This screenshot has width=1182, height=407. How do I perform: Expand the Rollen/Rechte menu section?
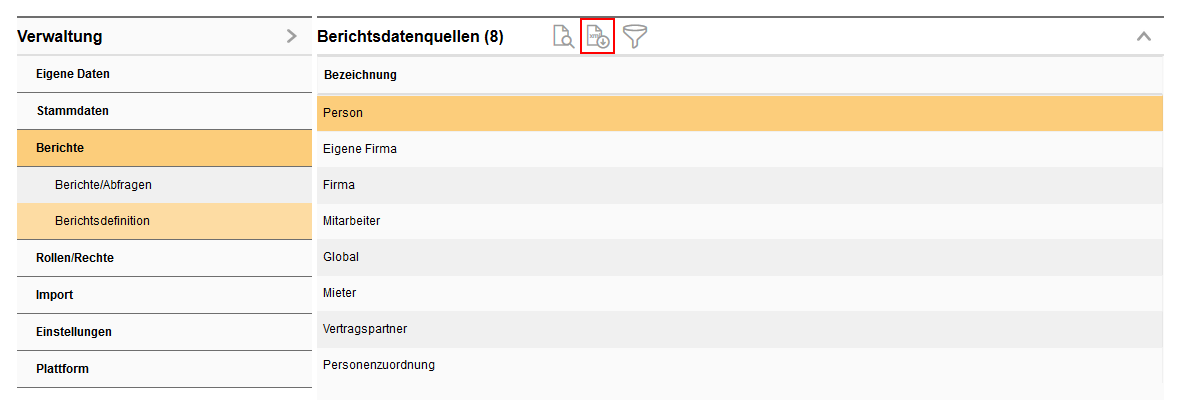75,258
